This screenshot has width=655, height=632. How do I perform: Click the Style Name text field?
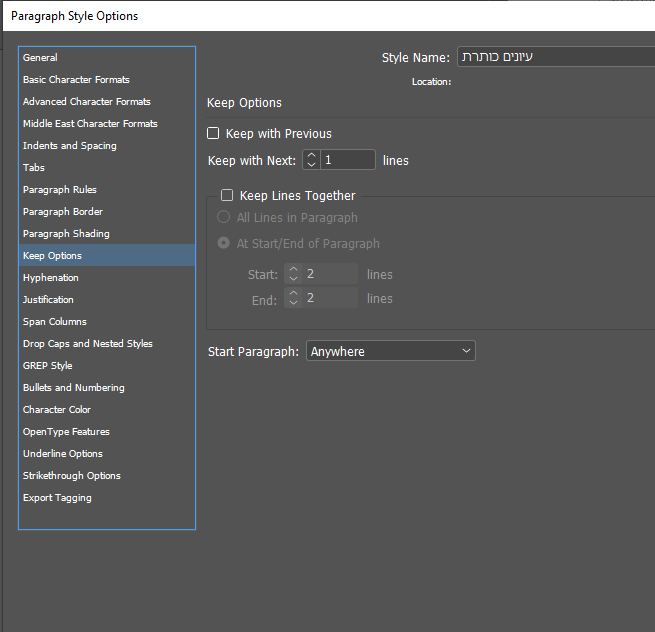(555, 57)
